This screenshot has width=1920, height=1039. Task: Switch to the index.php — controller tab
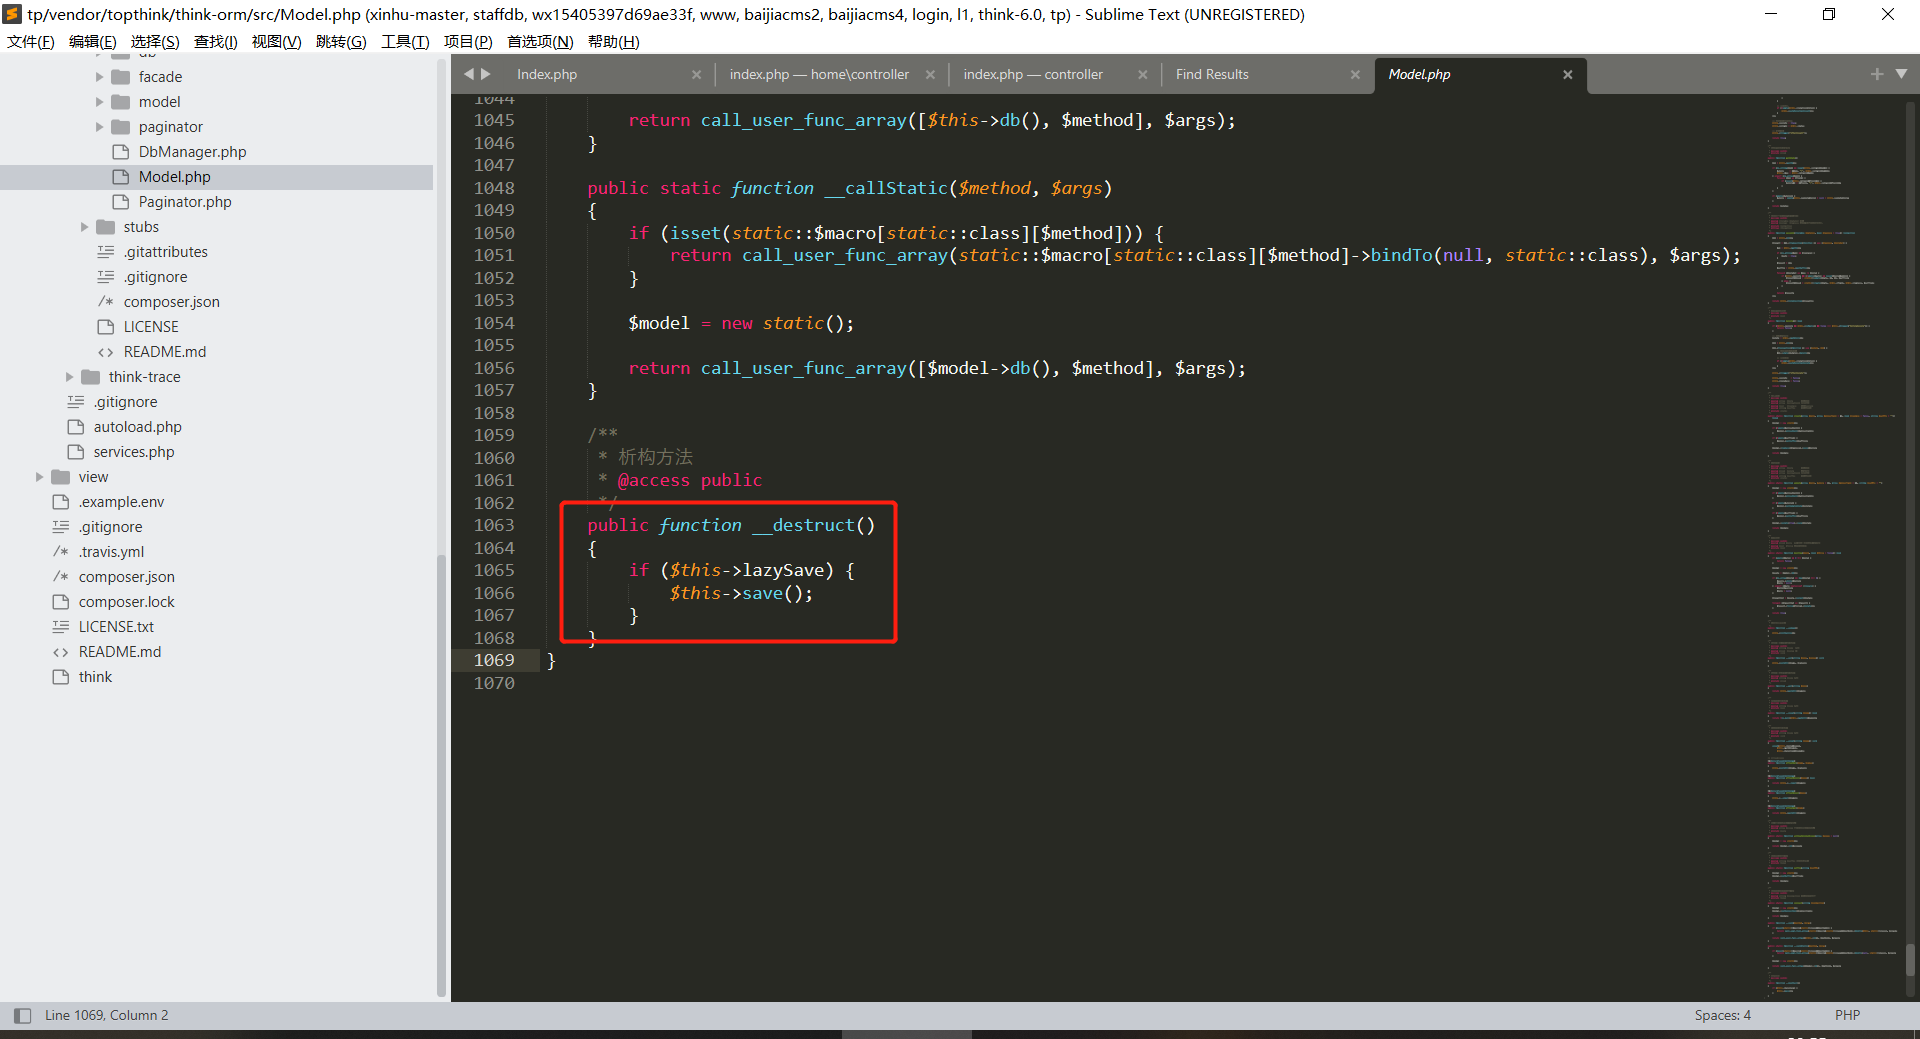point(1033,74)
